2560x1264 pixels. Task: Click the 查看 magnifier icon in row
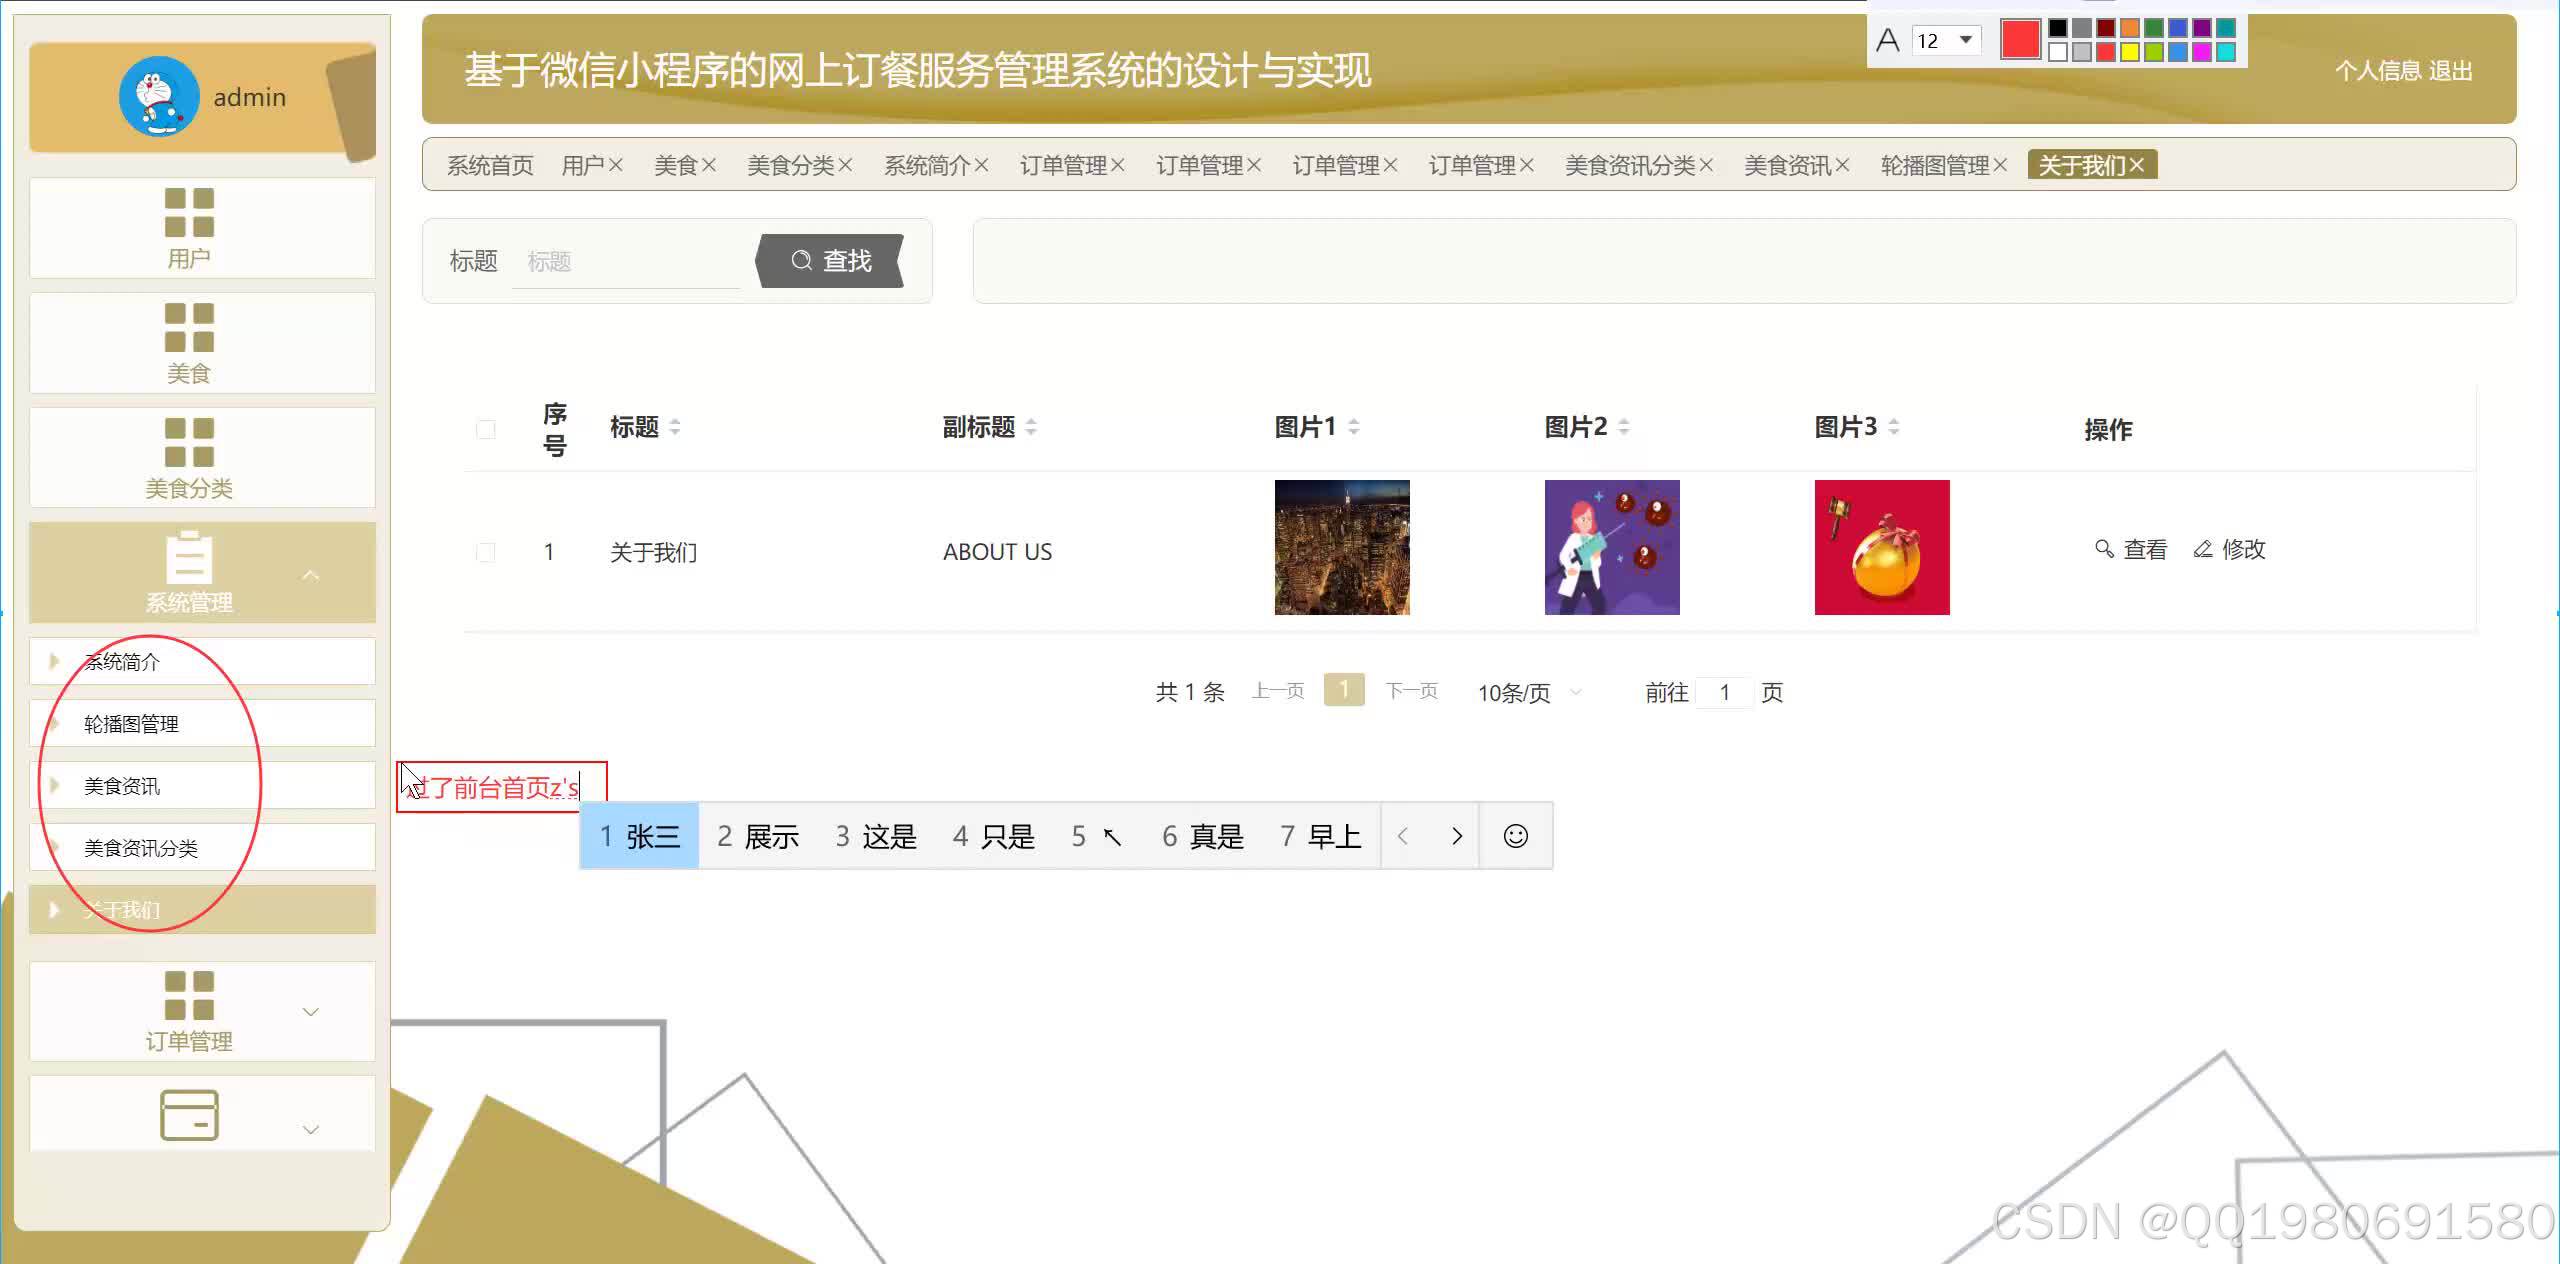pos(2104,549)
